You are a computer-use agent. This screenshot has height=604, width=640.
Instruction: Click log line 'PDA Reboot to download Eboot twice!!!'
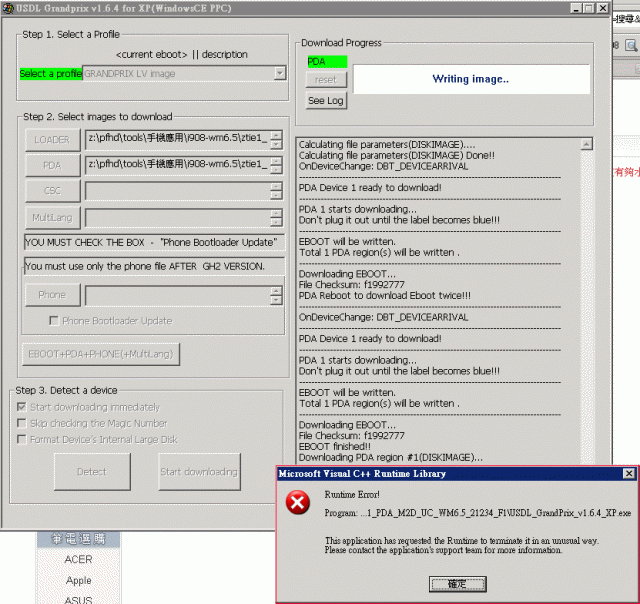pos(384,295)
